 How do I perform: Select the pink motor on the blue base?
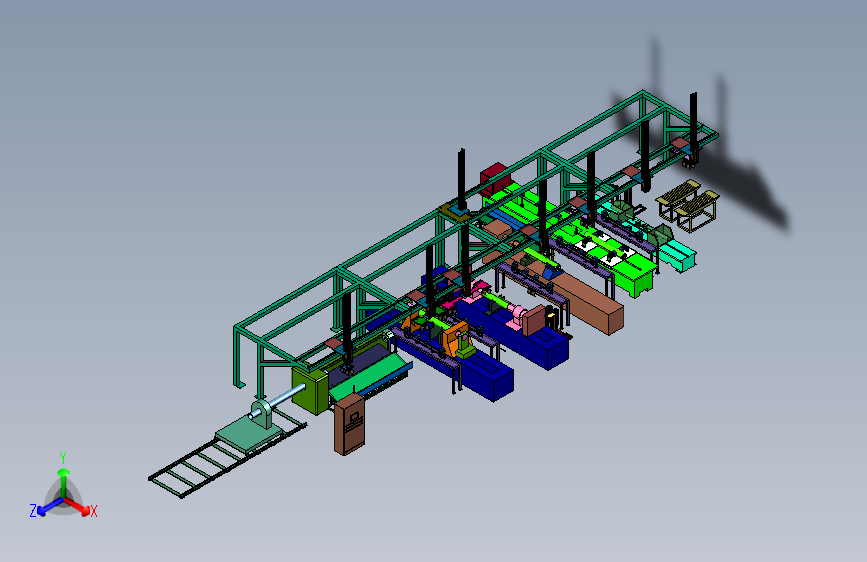click(519, 316)
